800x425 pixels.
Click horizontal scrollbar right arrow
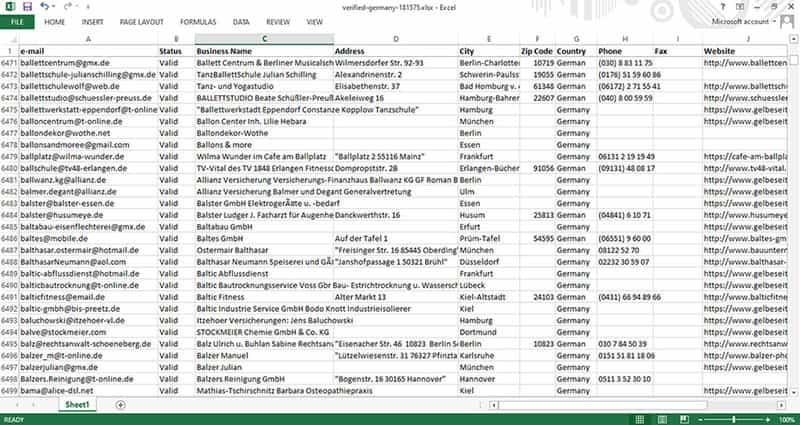coord(782,405)
